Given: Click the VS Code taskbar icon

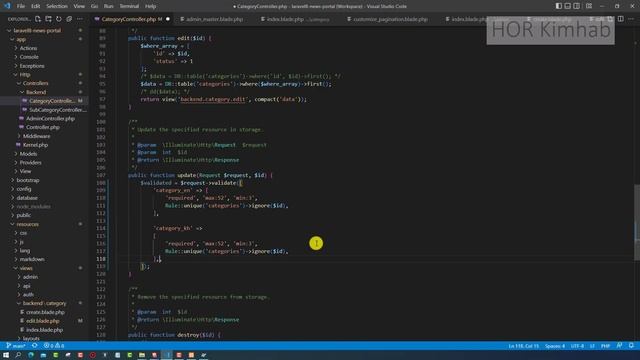Looking at the screenshot, I should click(167, 355).
